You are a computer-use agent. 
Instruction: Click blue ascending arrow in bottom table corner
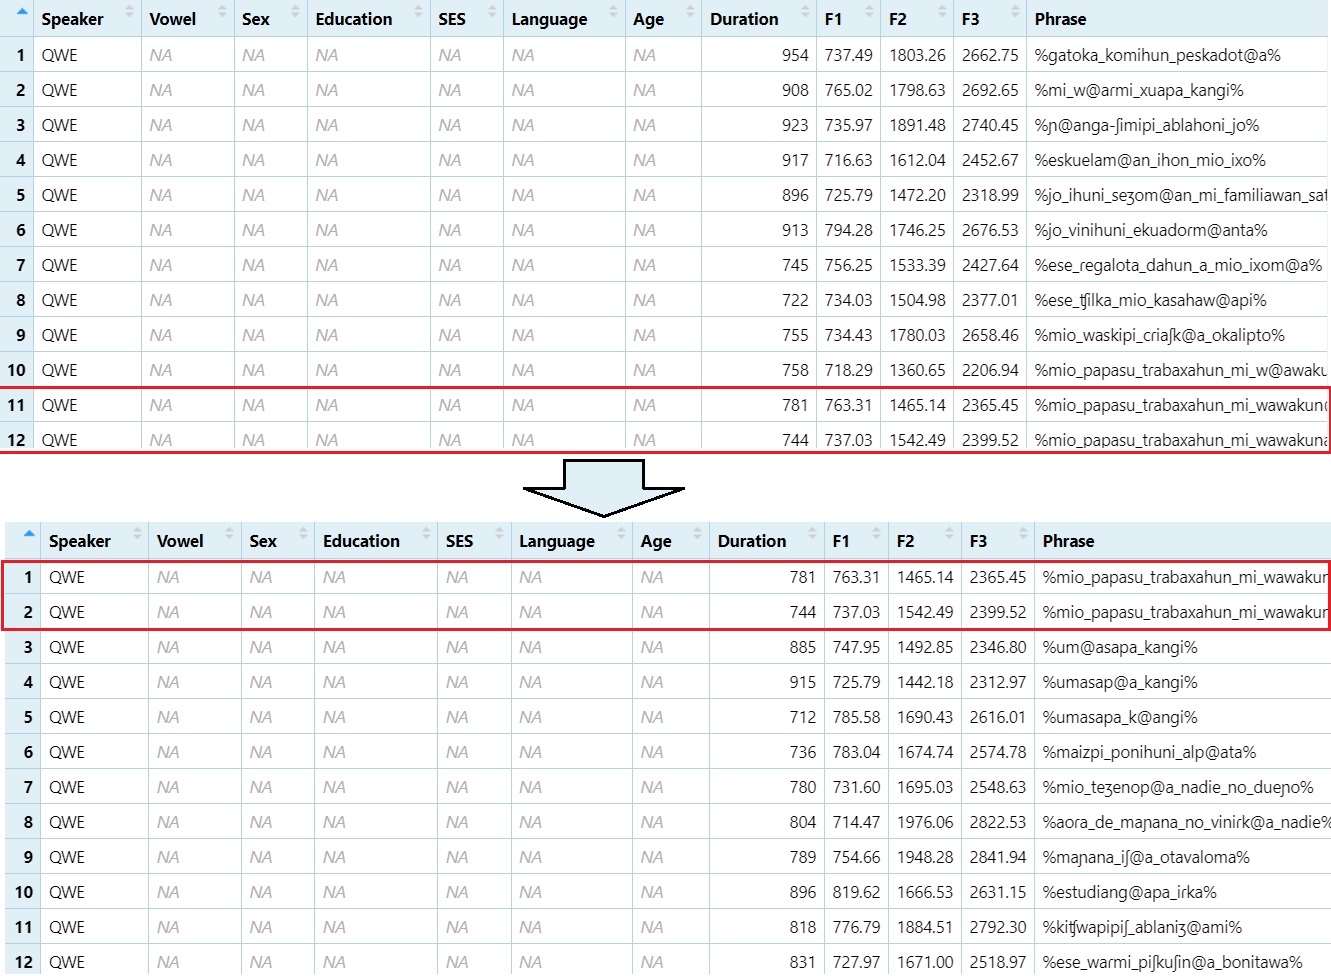point(29,534)
